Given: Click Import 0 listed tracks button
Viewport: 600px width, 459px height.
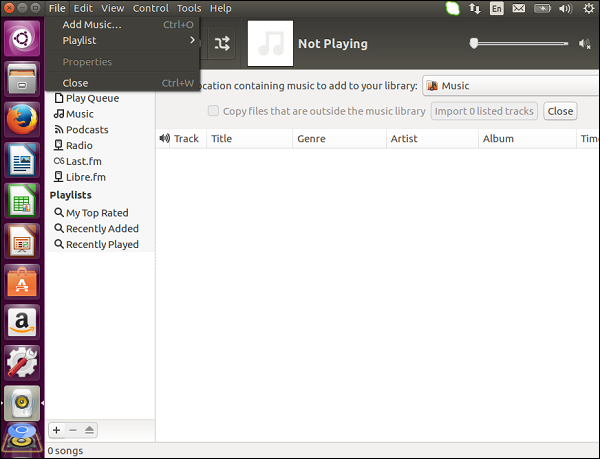Looking at the screenshot, I should 484,111.
